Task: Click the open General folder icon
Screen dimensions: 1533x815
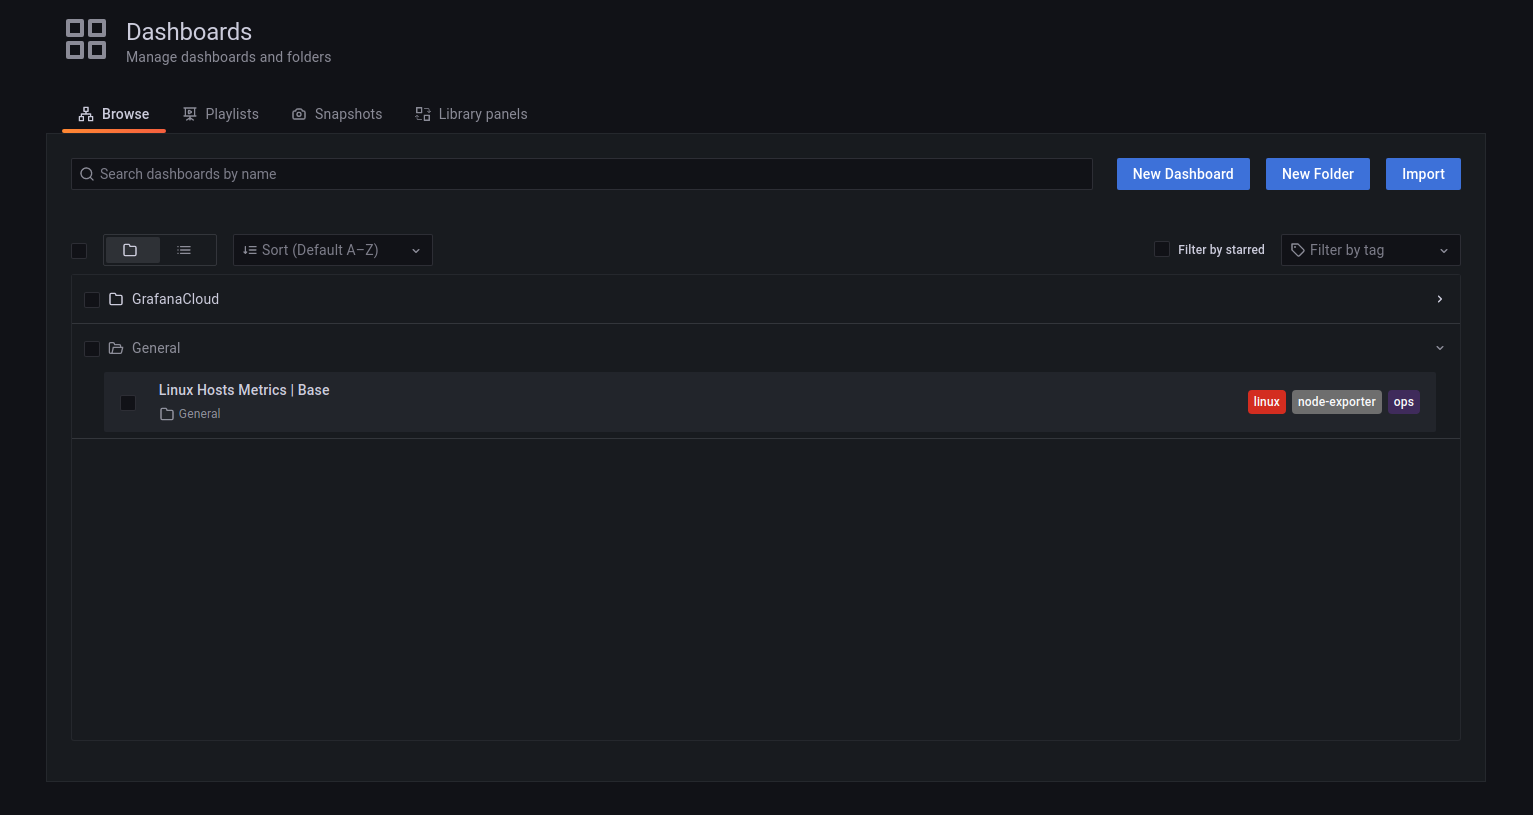Action: [x=116, y=348]
